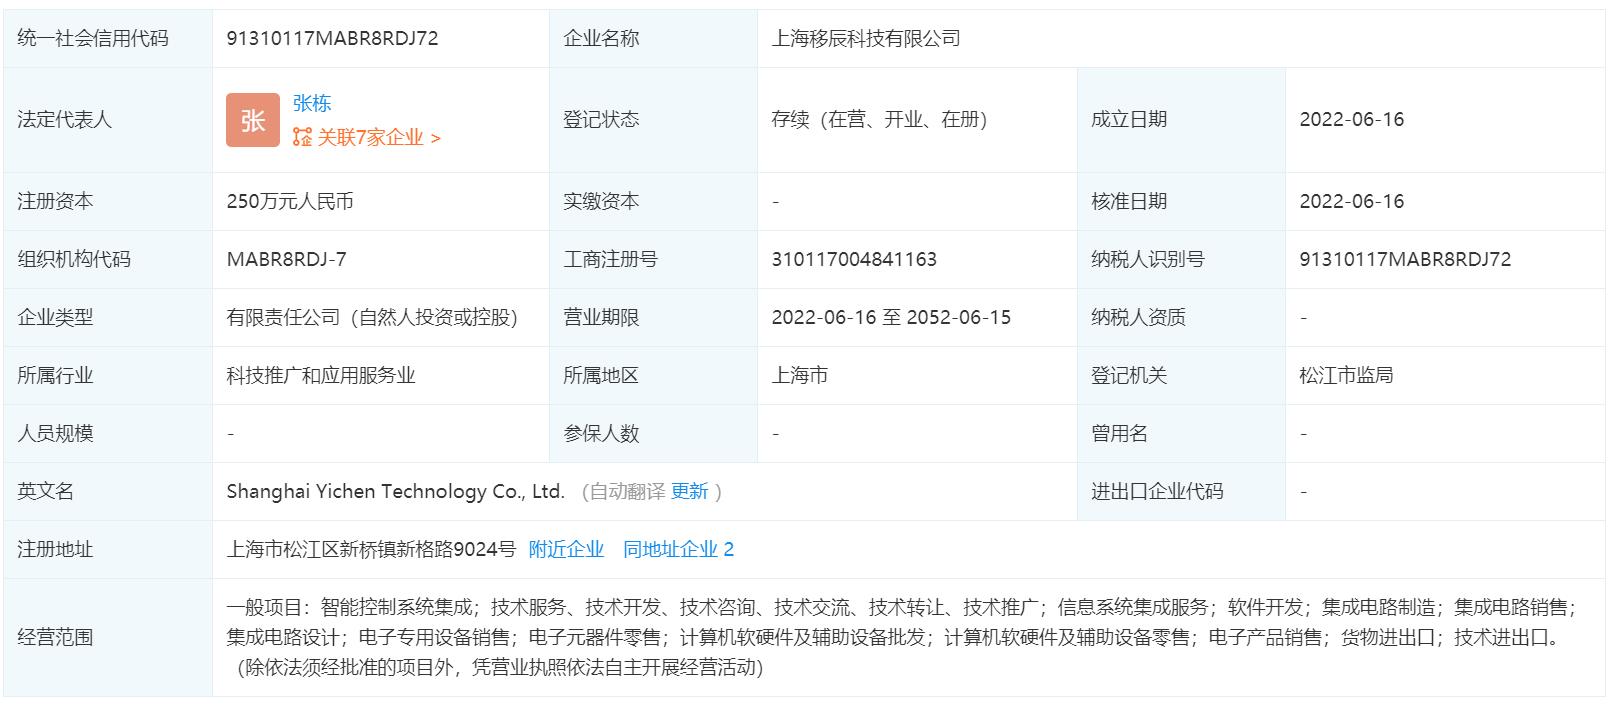Select company name 上海移辰科技有限公司

(x=866, y=39)
